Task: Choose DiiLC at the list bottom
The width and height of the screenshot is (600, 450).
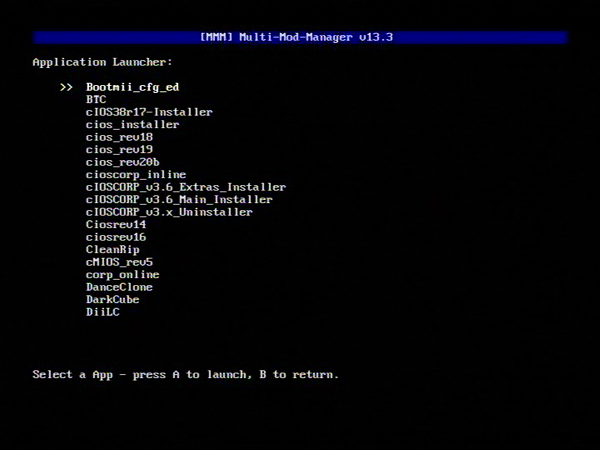Action: coord(103,312)
